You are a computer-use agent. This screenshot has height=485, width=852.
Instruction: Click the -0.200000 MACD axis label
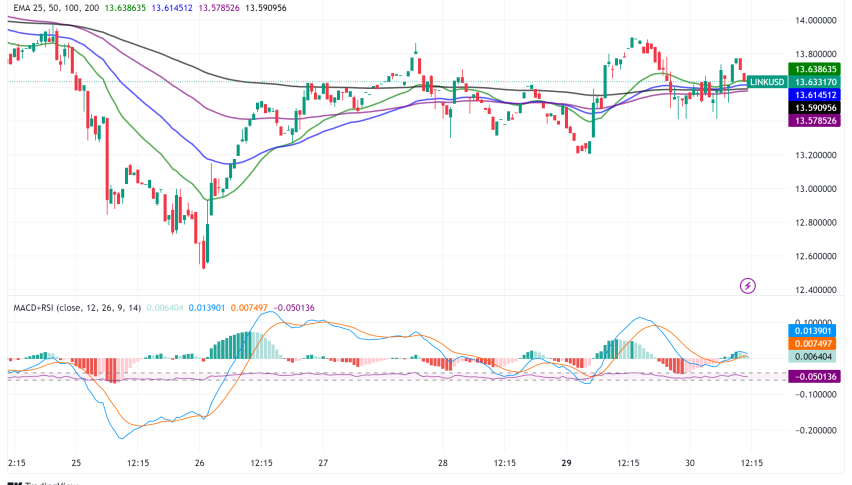point(816,430)
